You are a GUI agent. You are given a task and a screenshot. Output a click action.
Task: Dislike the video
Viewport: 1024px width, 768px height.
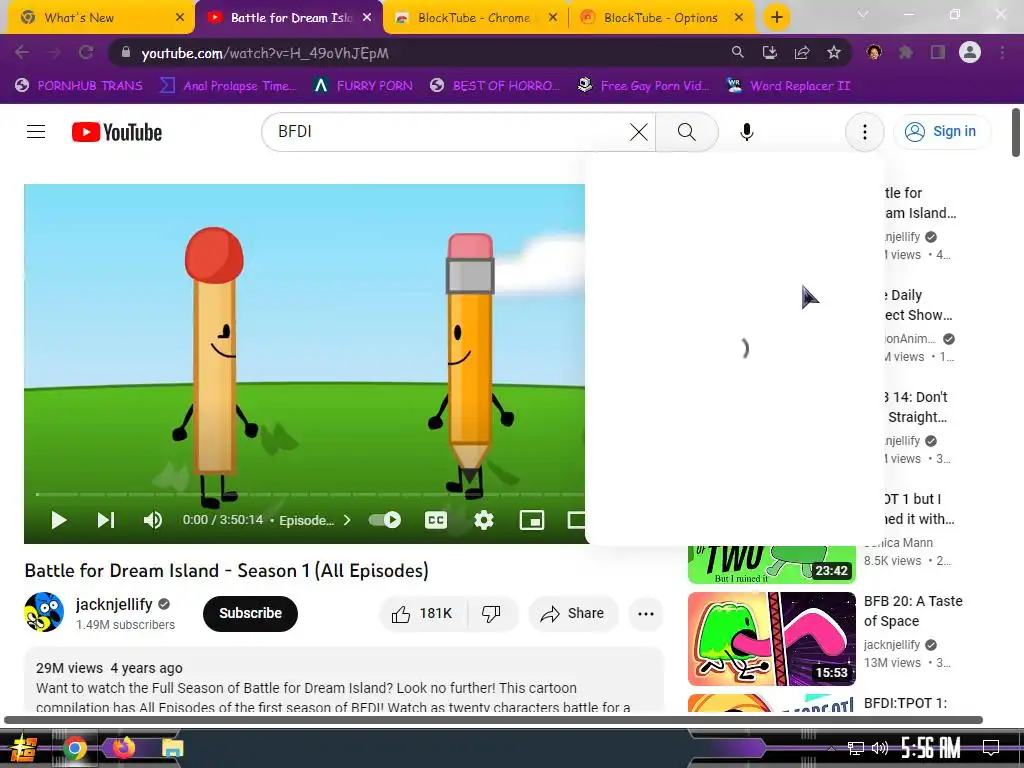point(492,613)
